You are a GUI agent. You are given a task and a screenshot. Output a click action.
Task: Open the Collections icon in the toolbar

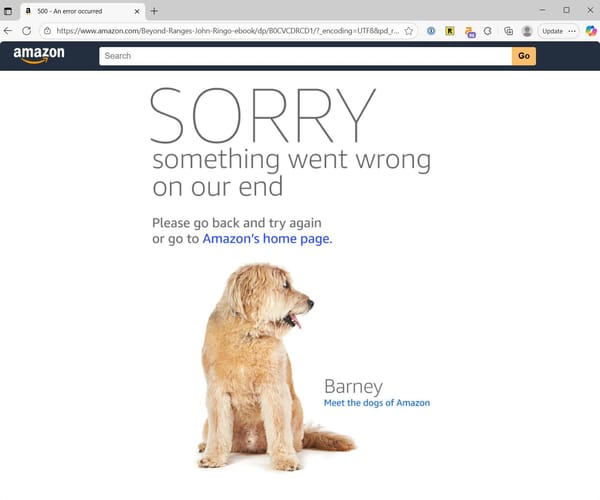pos(509,31)
